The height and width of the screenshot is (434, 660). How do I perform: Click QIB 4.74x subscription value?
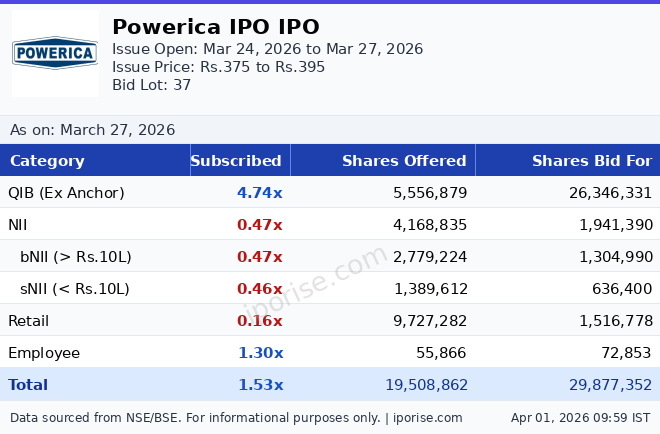pos(259,193)
